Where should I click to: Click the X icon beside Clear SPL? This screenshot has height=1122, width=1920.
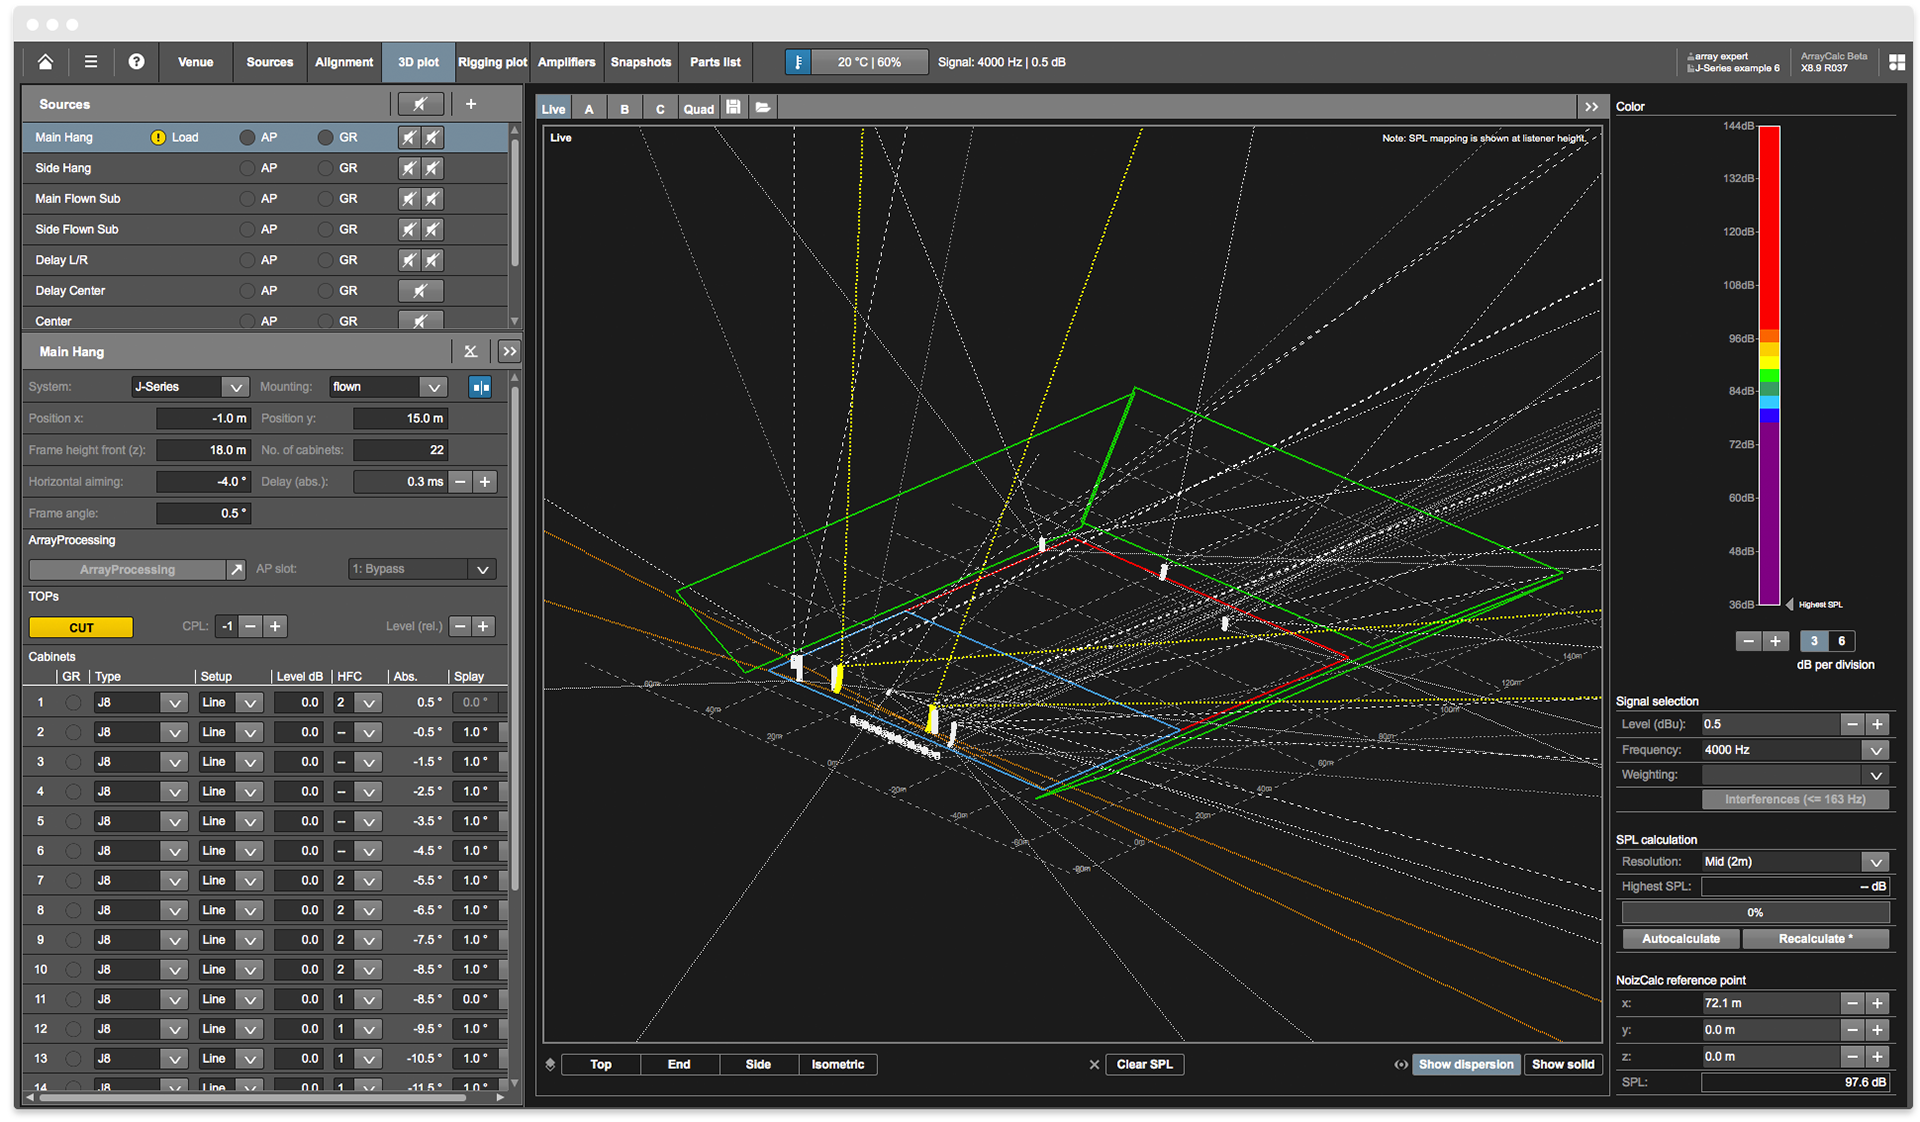[x=1094, y=1065]
